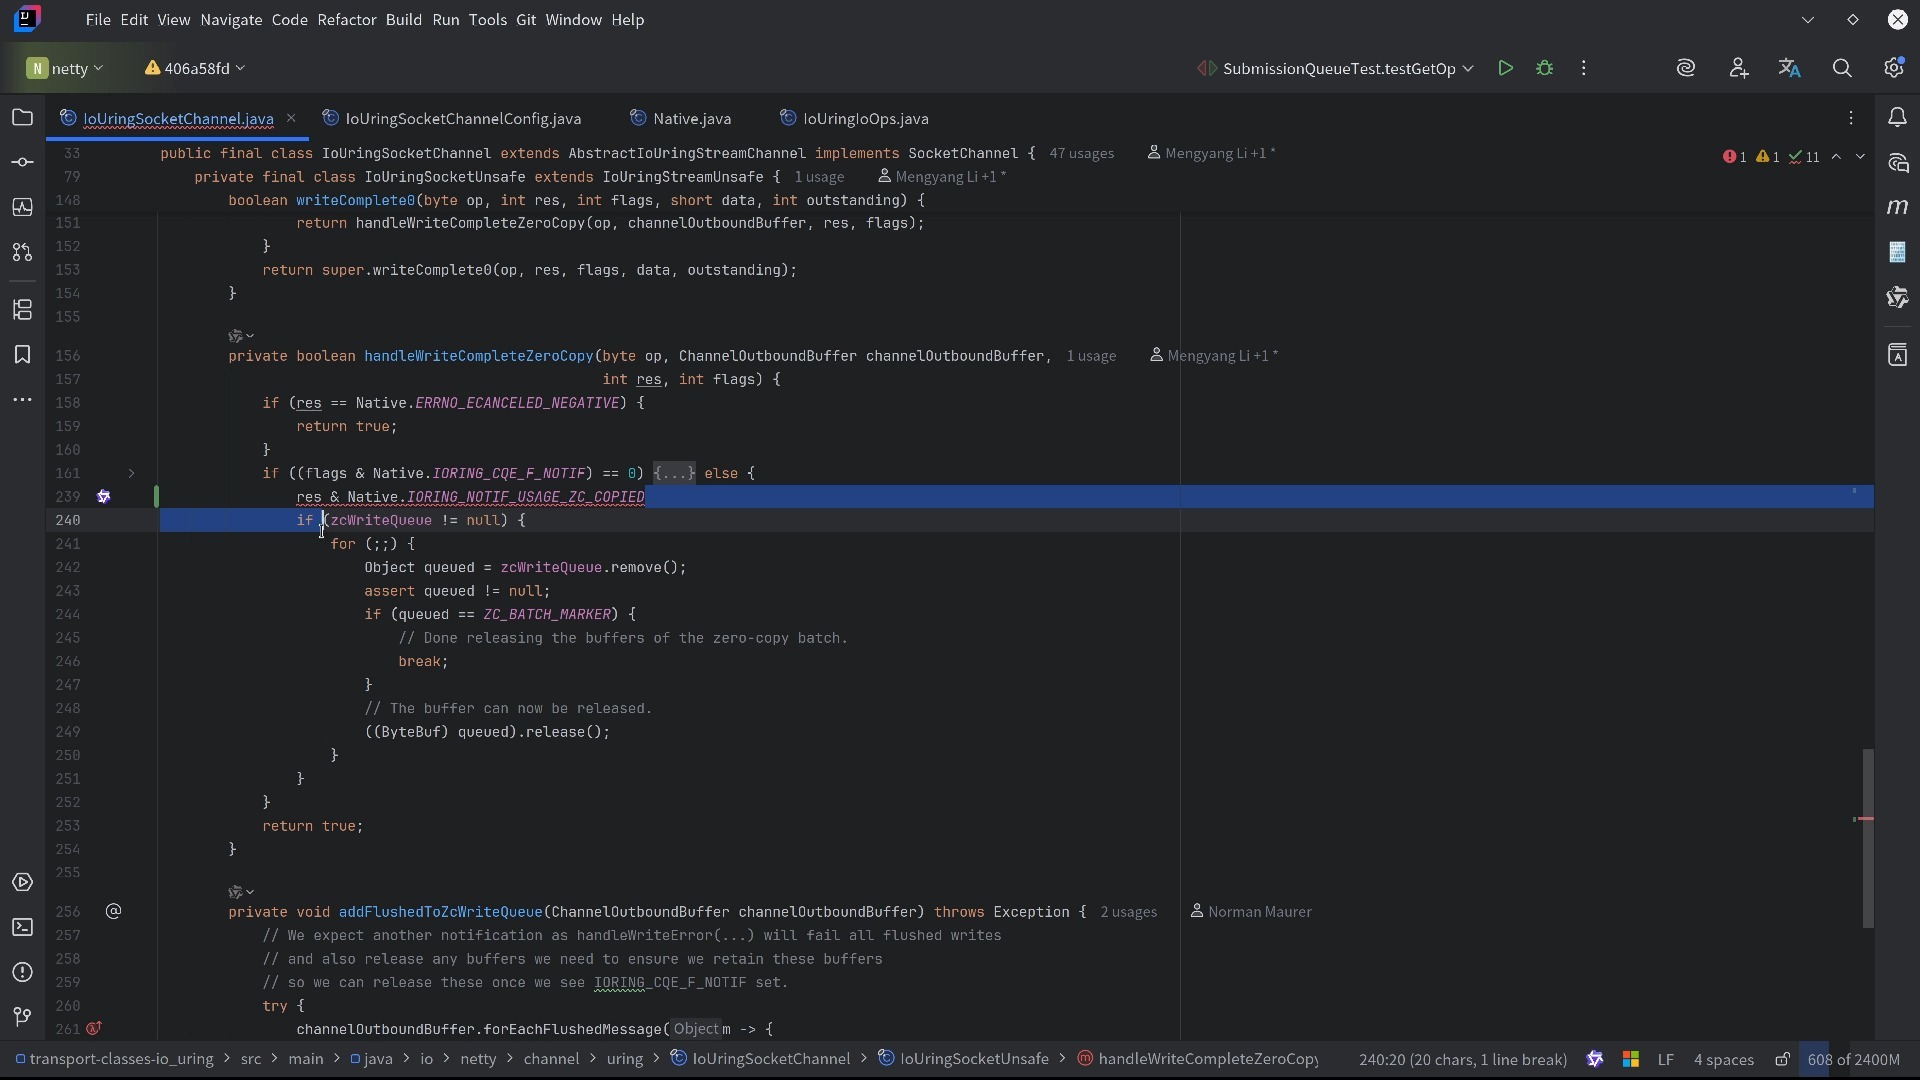Open the Problems tool window icon
Viewport: 1920px width, 1080px height.
point(22,973)
